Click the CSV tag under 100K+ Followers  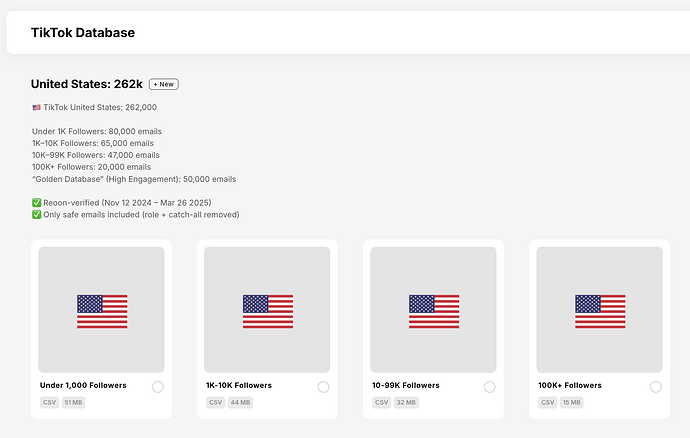point(547,402)
